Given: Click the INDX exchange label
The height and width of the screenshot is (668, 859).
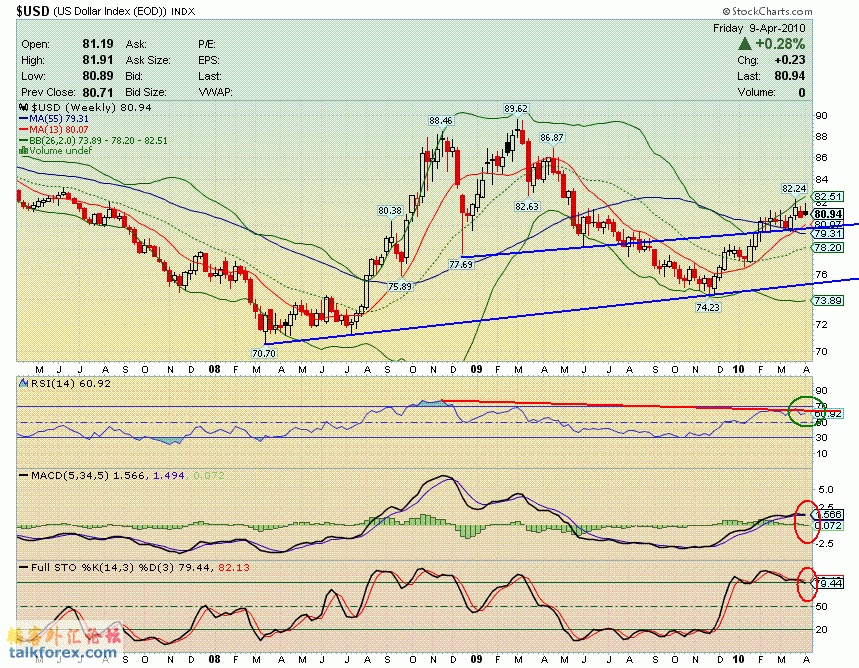Looking at the screenshot, I should point(183,12).
